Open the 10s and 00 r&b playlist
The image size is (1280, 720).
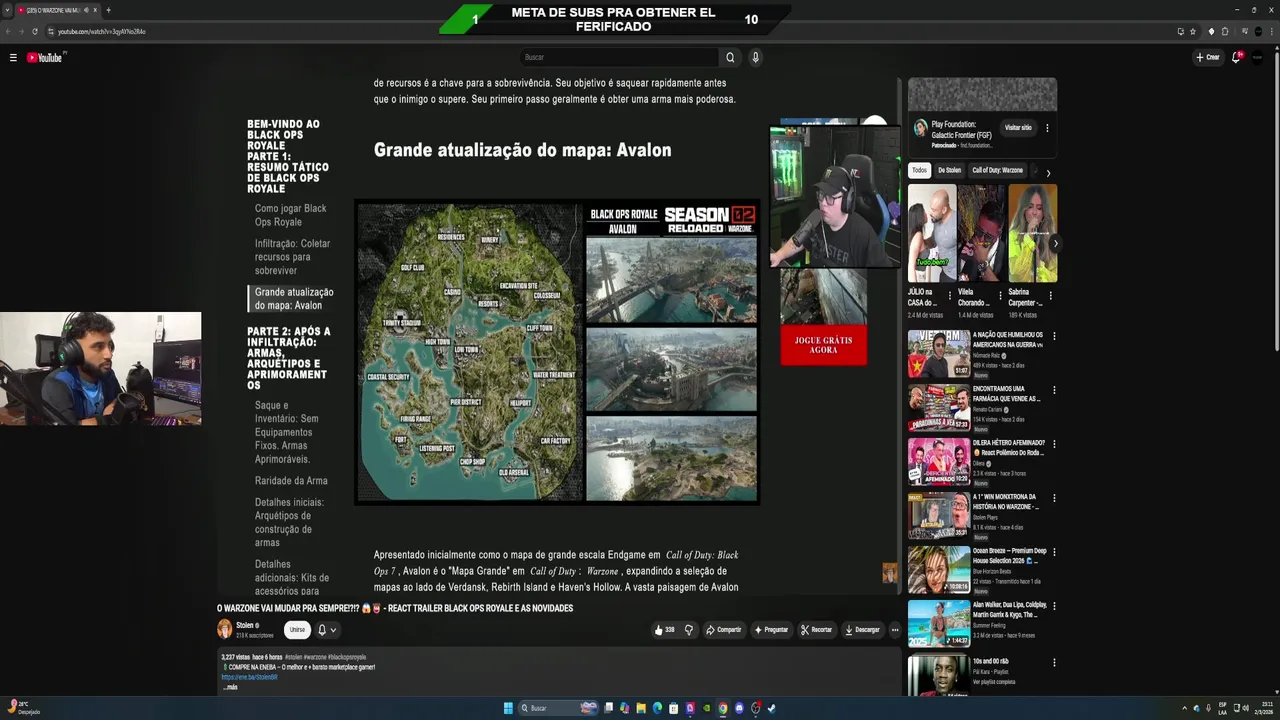pos(939,676)
